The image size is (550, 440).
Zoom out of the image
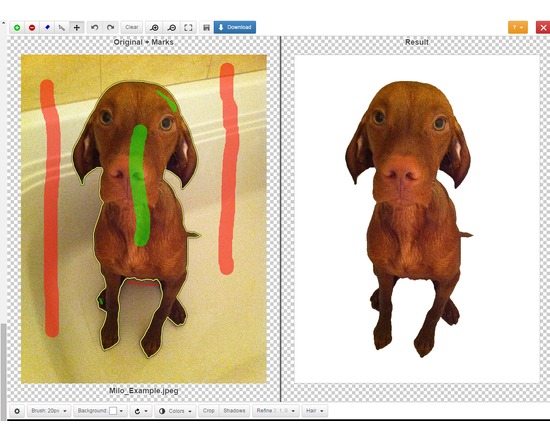click(x=172, y=27)
